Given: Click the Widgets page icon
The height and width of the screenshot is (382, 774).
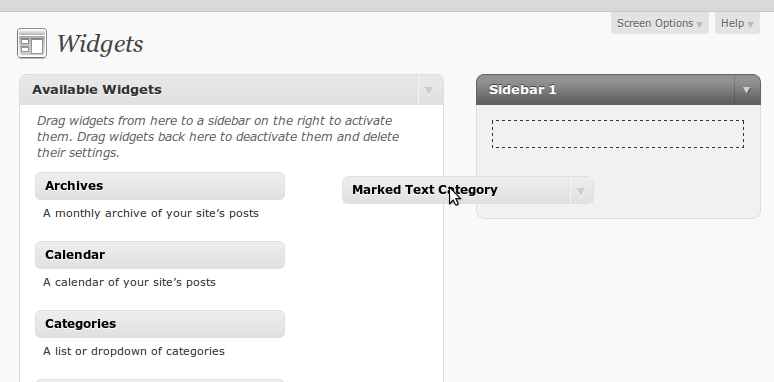Looking at the screenshot, I should click(32, 43).
